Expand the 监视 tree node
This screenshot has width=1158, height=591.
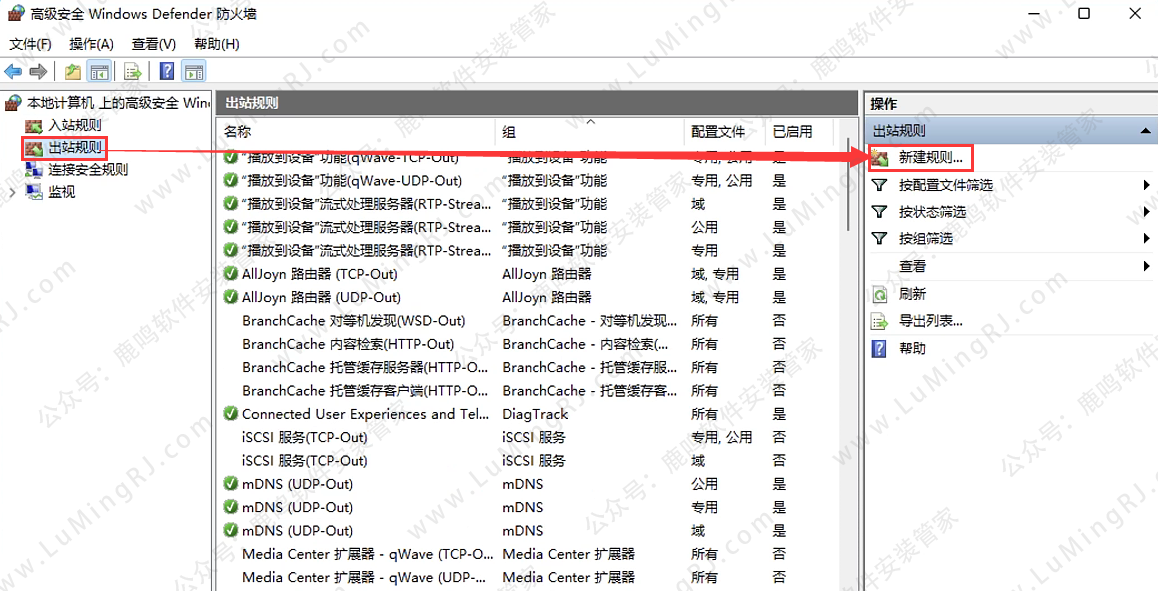pos(11,192)
